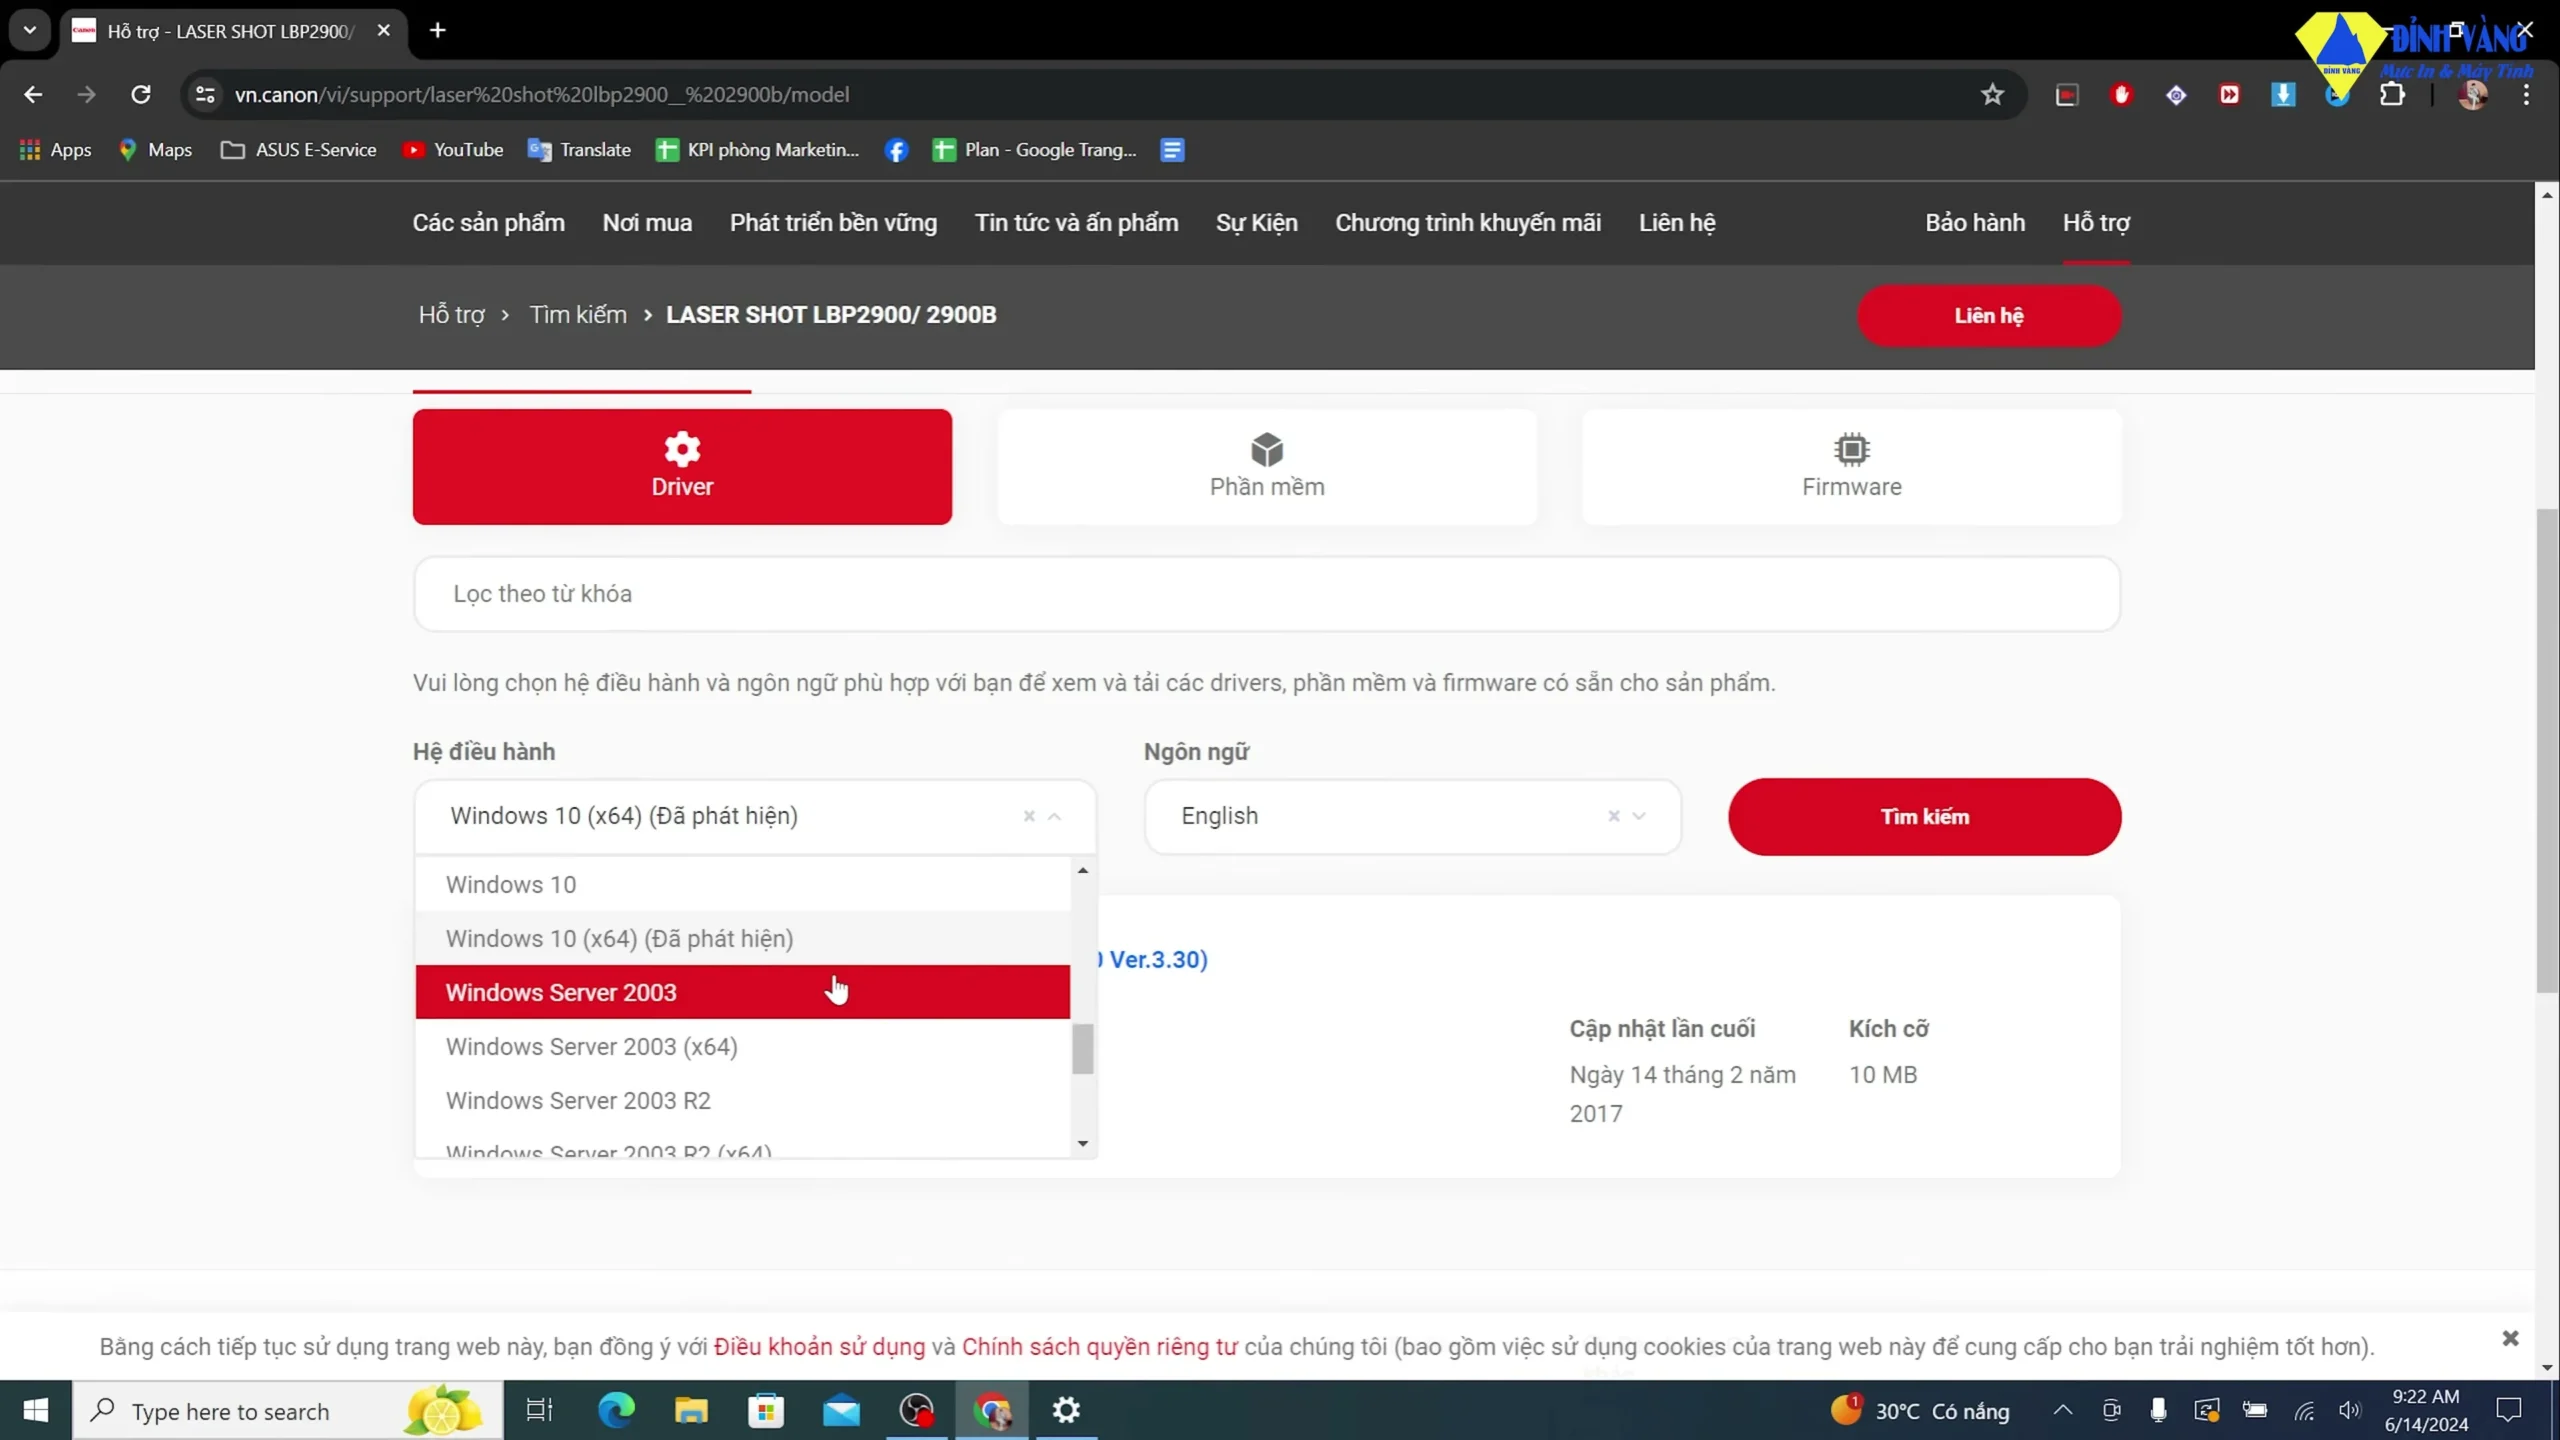This screenshot has height=1440, width=2560.
Task: Choose Windows 10 from the OS list
Action: [x=743, y=884]
